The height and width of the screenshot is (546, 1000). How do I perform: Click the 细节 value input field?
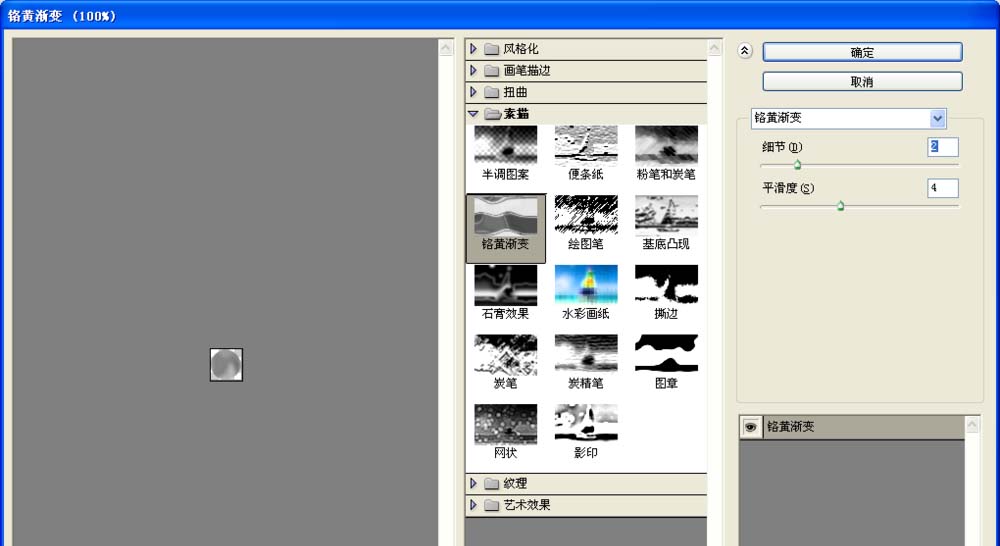pyautogui.click(x=943, y=147)
